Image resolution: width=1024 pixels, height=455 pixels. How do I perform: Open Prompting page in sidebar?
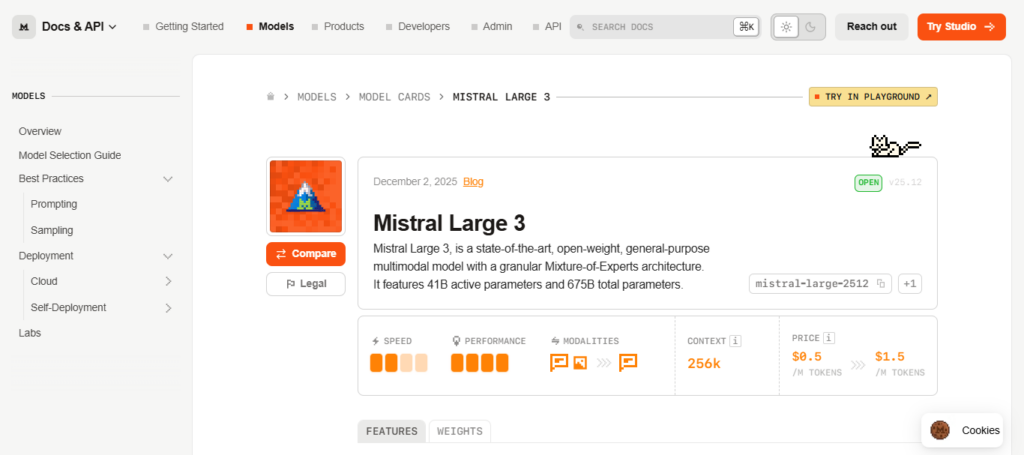point(54,204)
